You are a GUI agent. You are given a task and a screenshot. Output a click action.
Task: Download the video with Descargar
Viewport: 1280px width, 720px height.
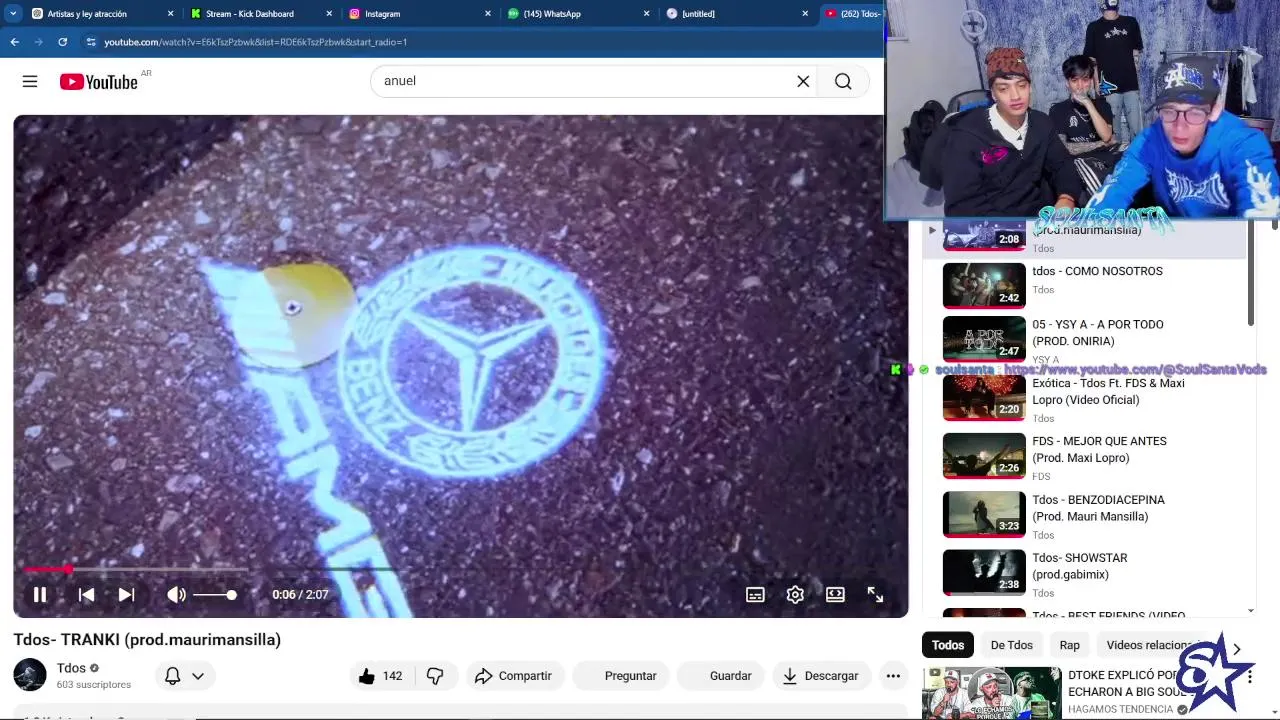click(x=821, y=676)
